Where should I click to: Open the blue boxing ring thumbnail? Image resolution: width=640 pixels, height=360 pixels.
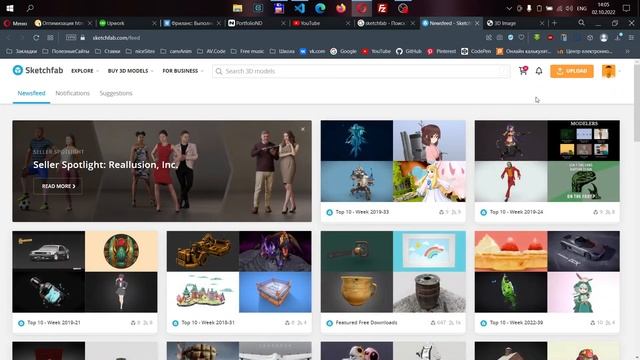pos(275,292)
